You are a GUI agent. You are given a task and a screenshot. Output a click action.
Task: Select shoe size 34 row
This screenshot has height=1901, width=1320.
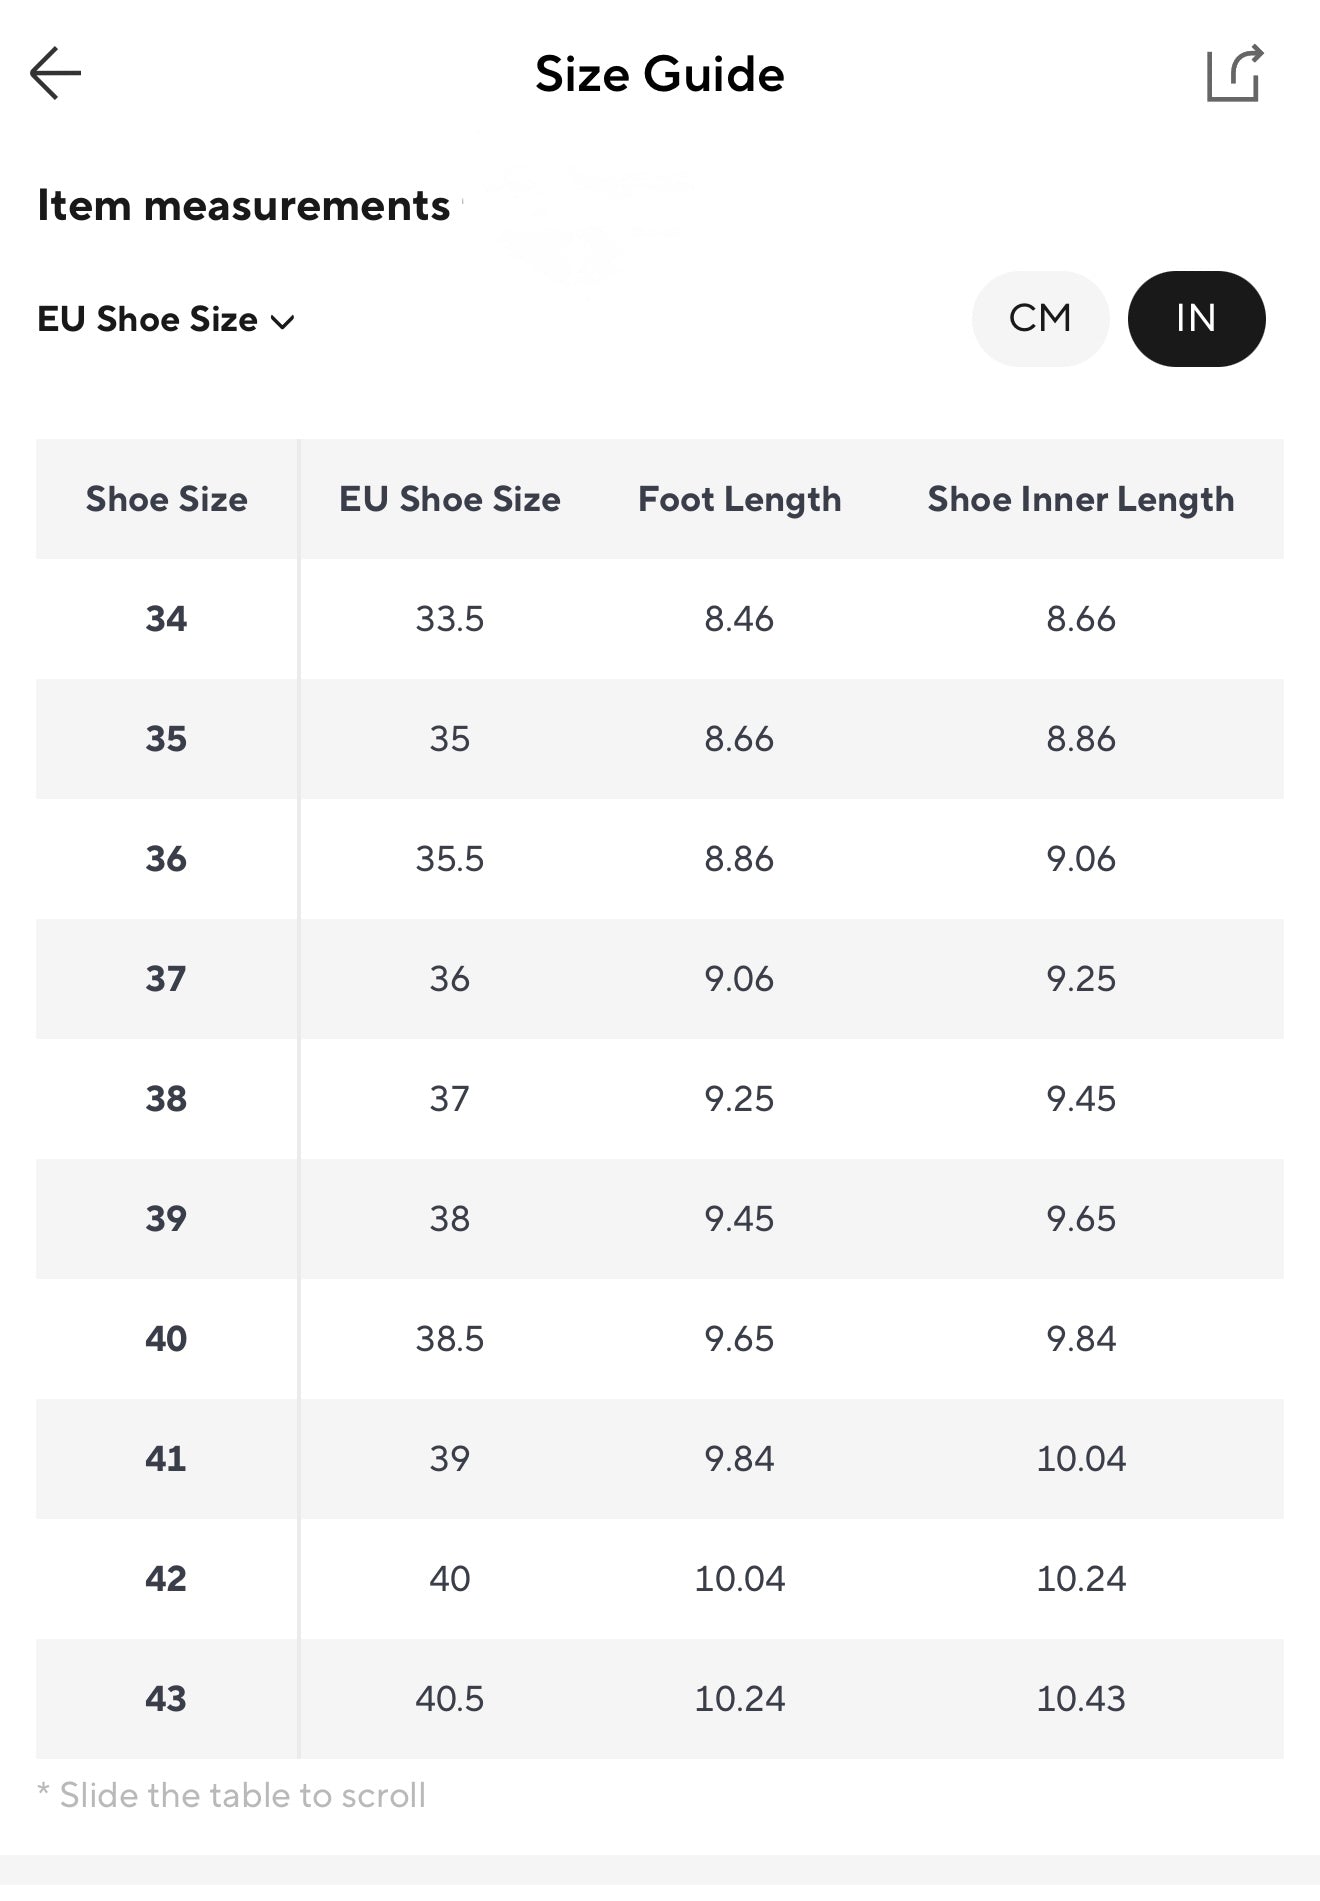[x=166, y=619]
